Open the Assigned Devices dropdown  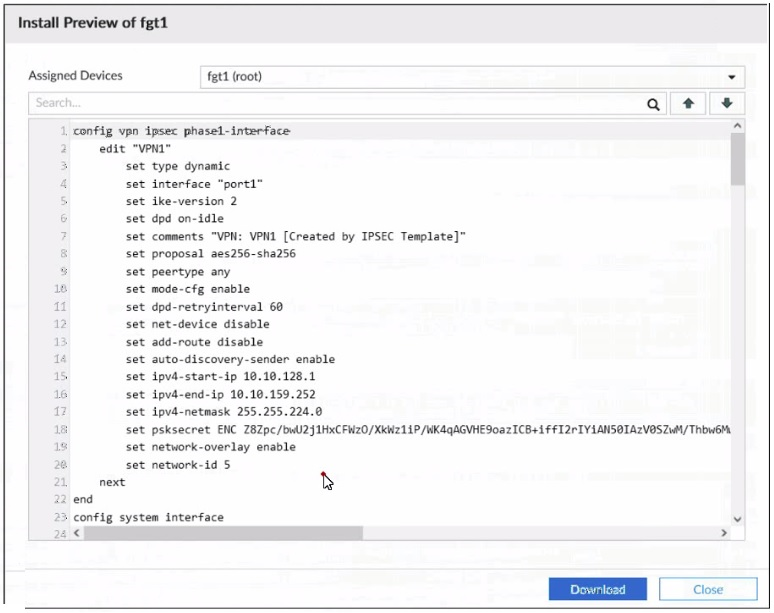472,77
